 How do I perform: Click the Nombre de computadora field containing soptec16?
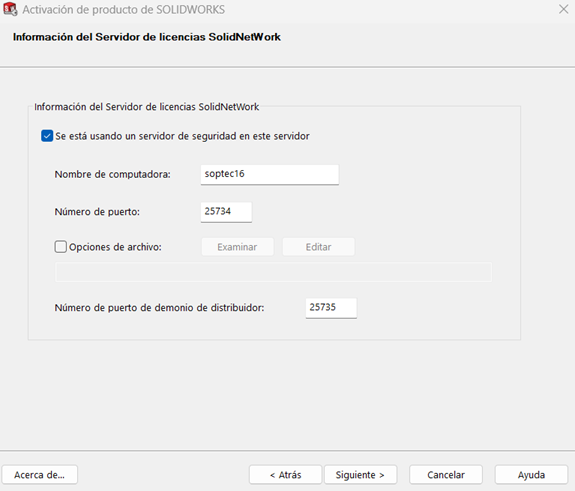(x=270, y=175)
